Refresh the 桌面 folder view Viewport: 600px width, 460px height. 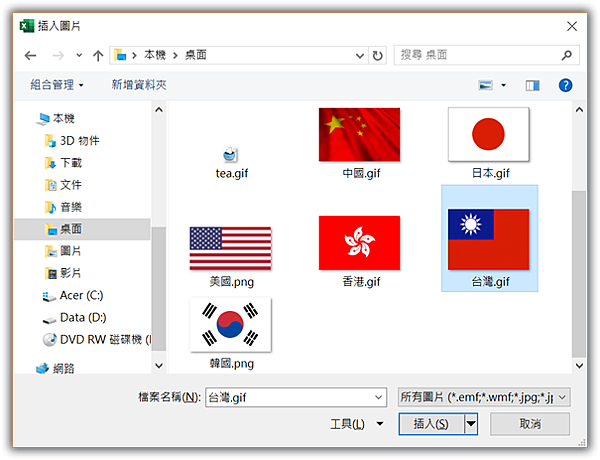click(x=377, y=56)
